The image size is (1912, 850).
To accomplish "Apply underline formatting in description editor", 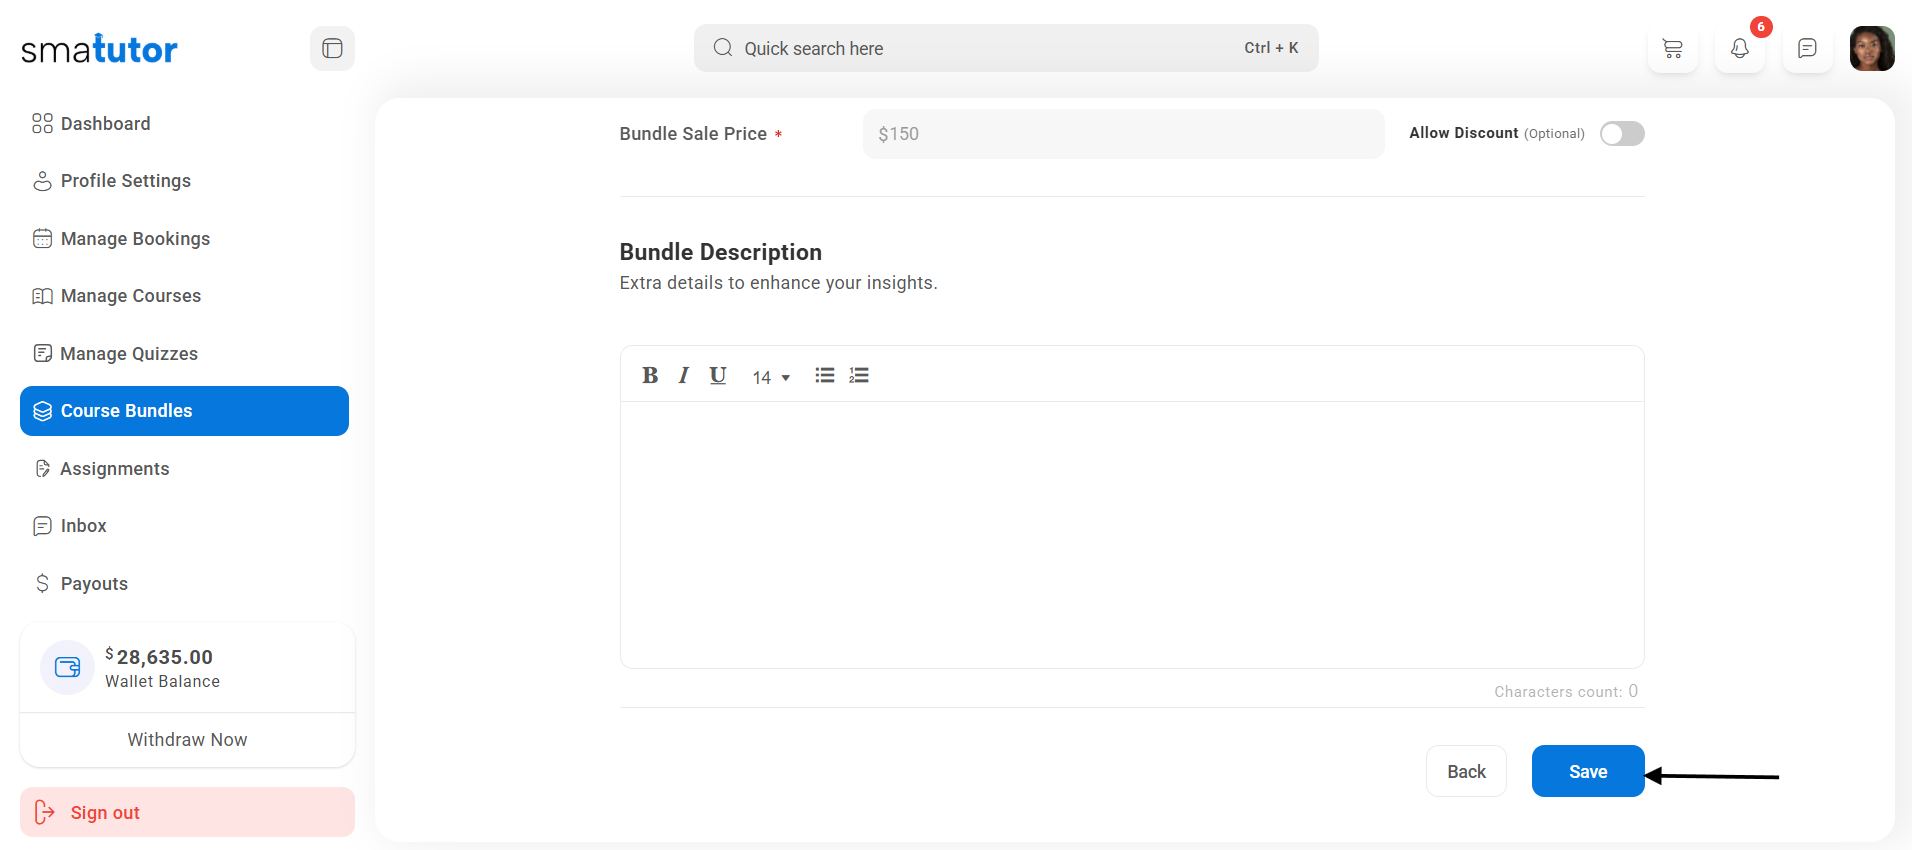I will coord(718,375).
